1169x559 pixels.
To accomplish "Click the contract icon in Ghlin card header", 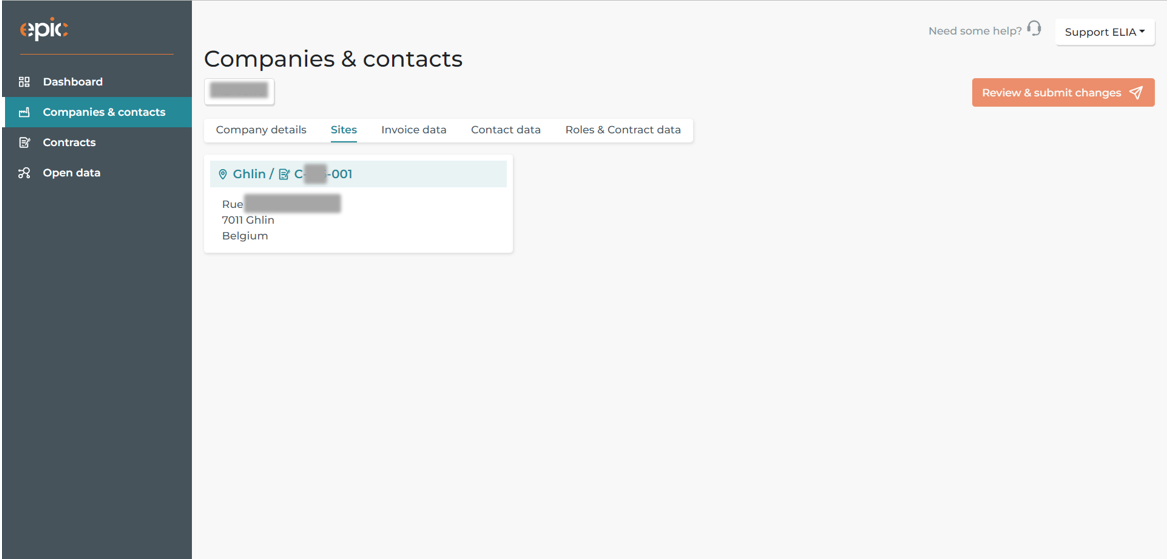I will (284, 174).
